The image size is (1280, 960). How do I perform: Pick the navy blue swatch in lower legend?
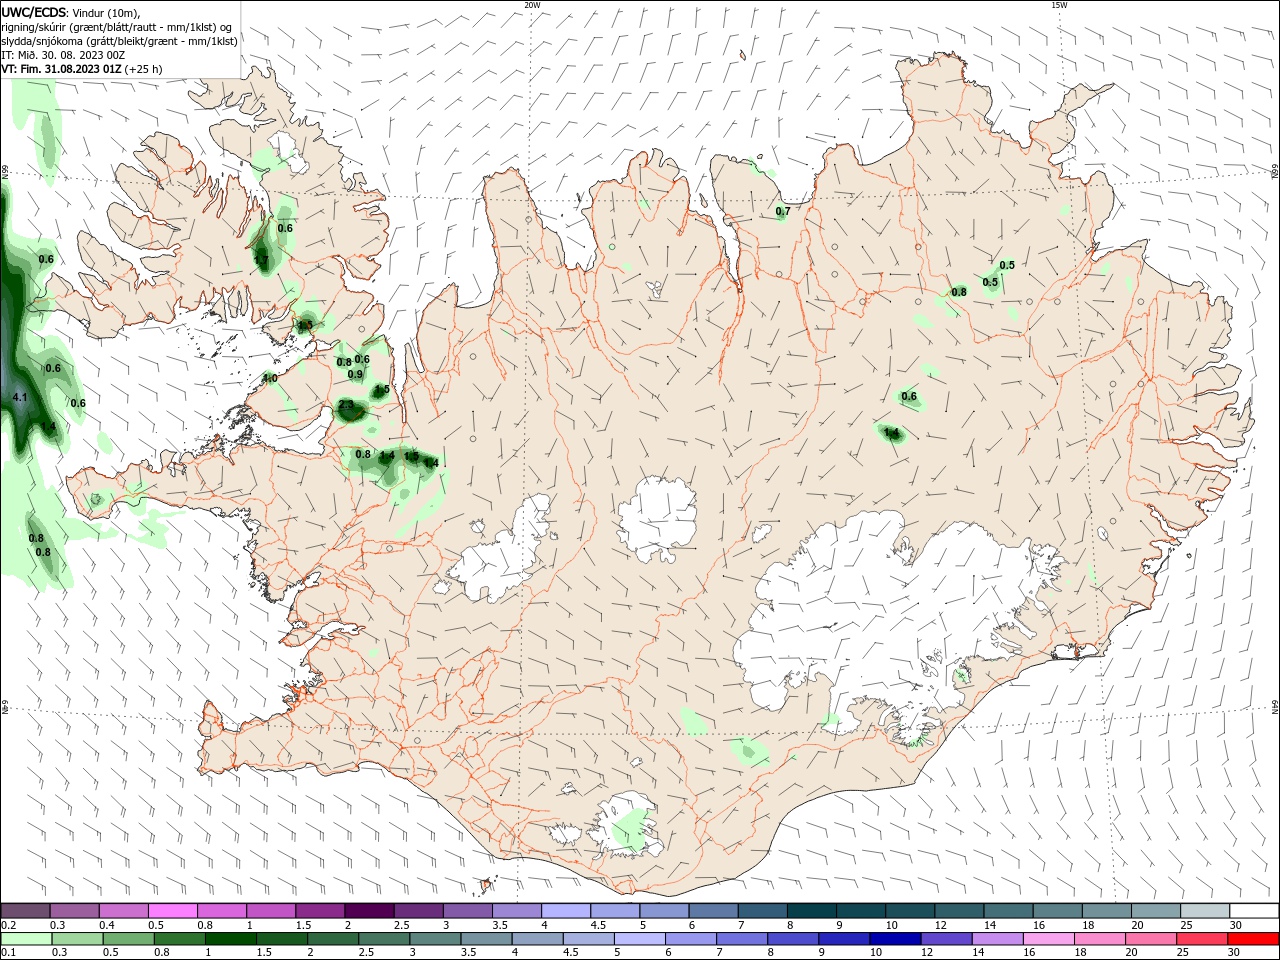[x=894, y=939]
